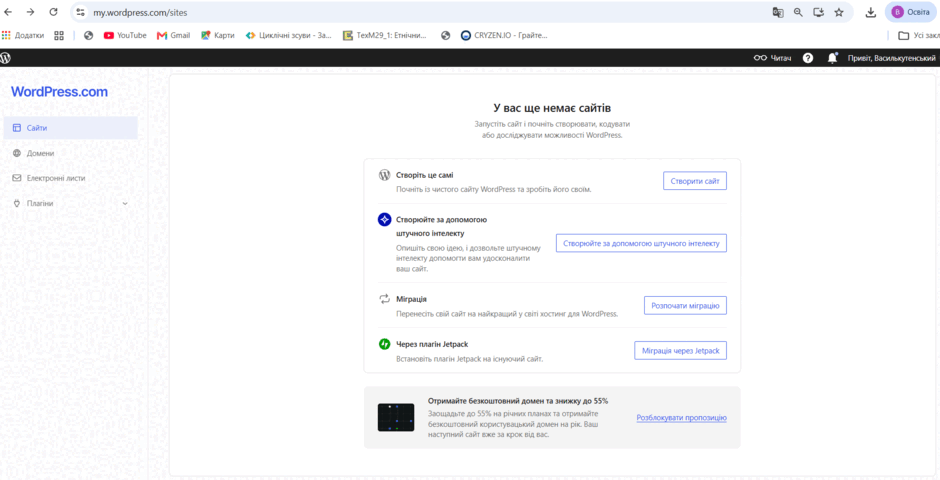Screen dimensions: 940x480
Task: Bookmark this page with the star icon
Action: (839, 12)
